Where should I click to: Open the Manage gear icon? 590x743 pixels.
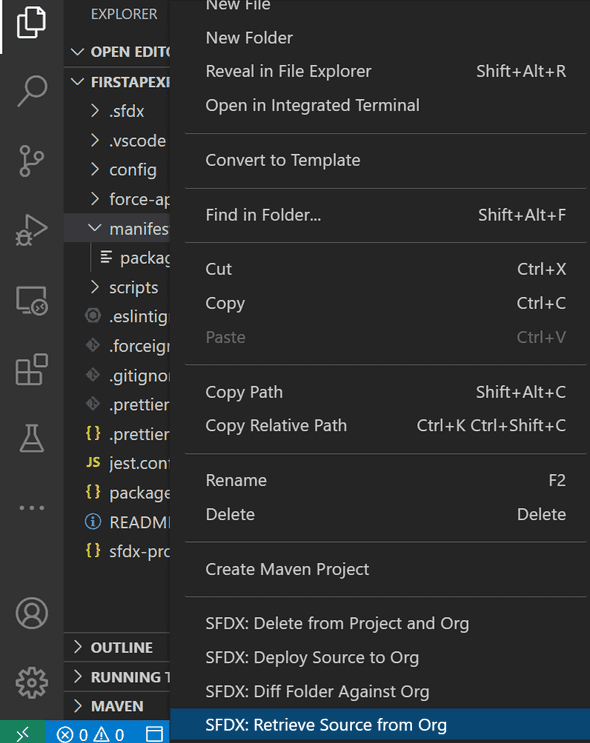32,683
